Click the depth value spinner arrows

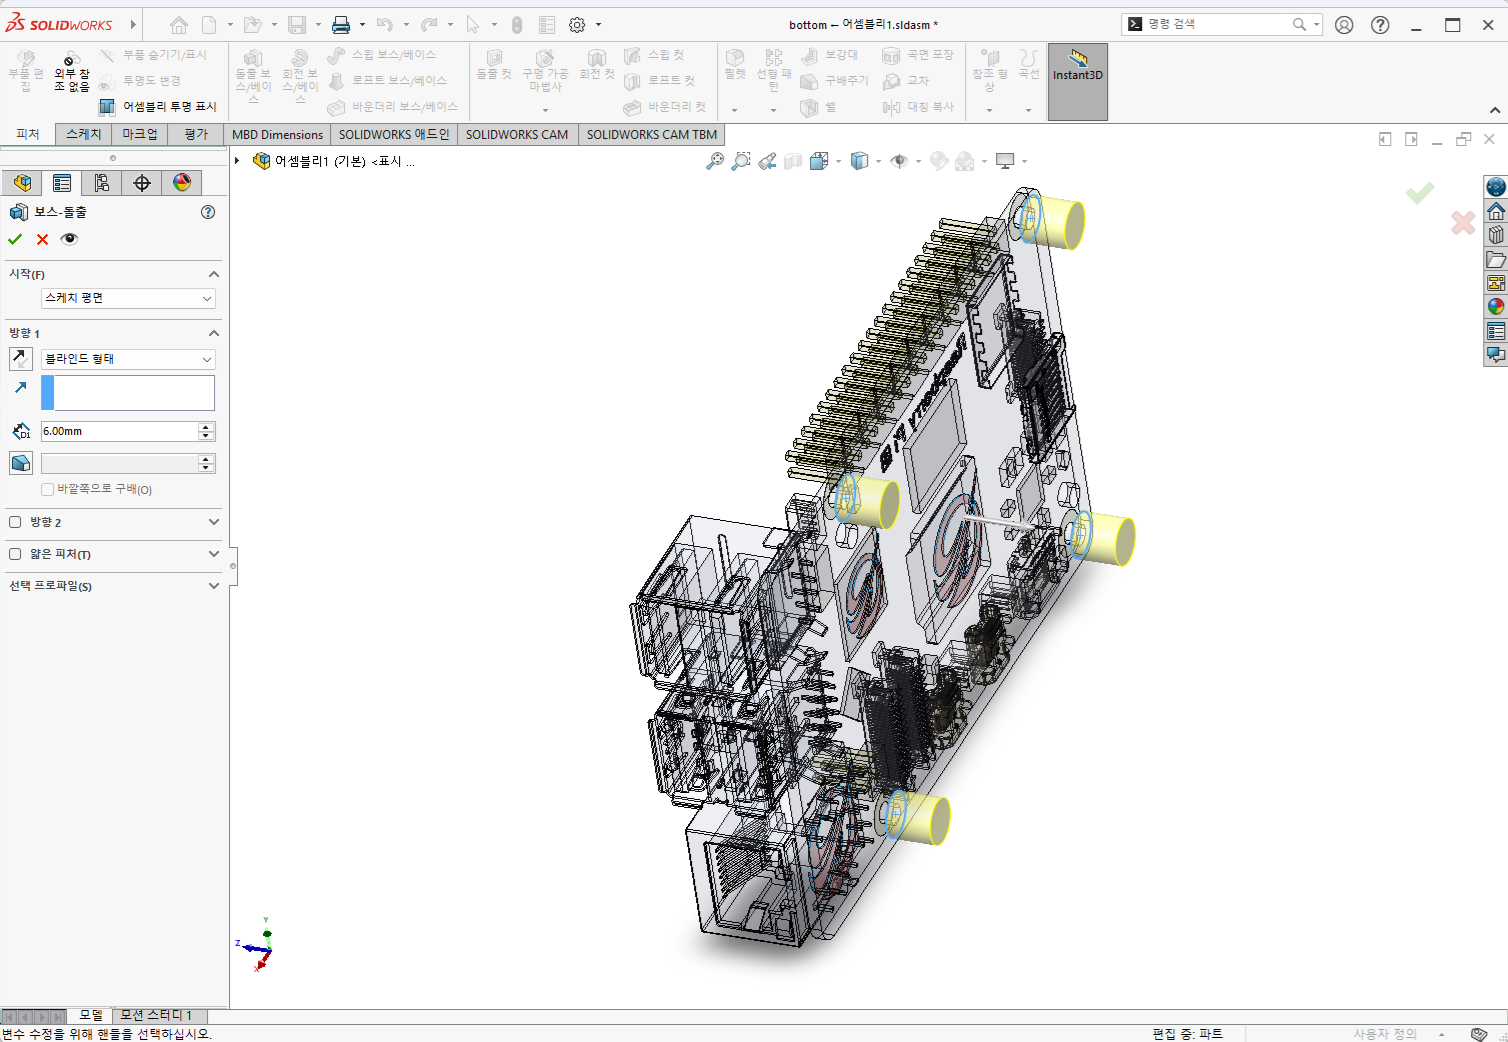pos(206,431)
